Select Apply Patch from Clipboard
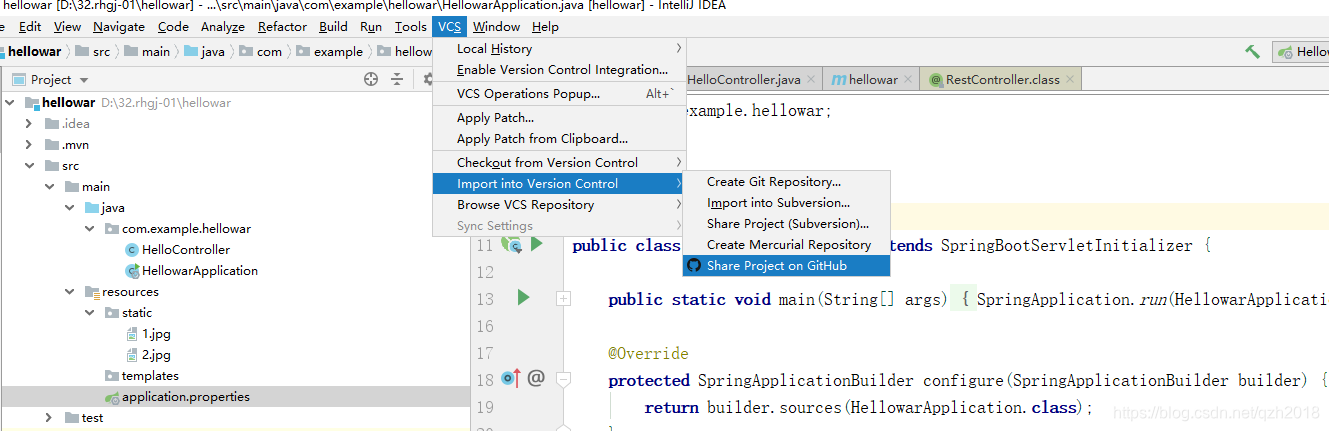The image size is (1329, 431). point(560,139)
